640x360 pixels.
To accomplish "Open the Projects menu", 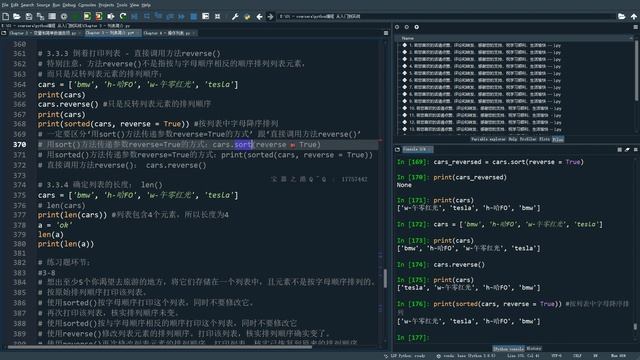I will tap(106, 5).
